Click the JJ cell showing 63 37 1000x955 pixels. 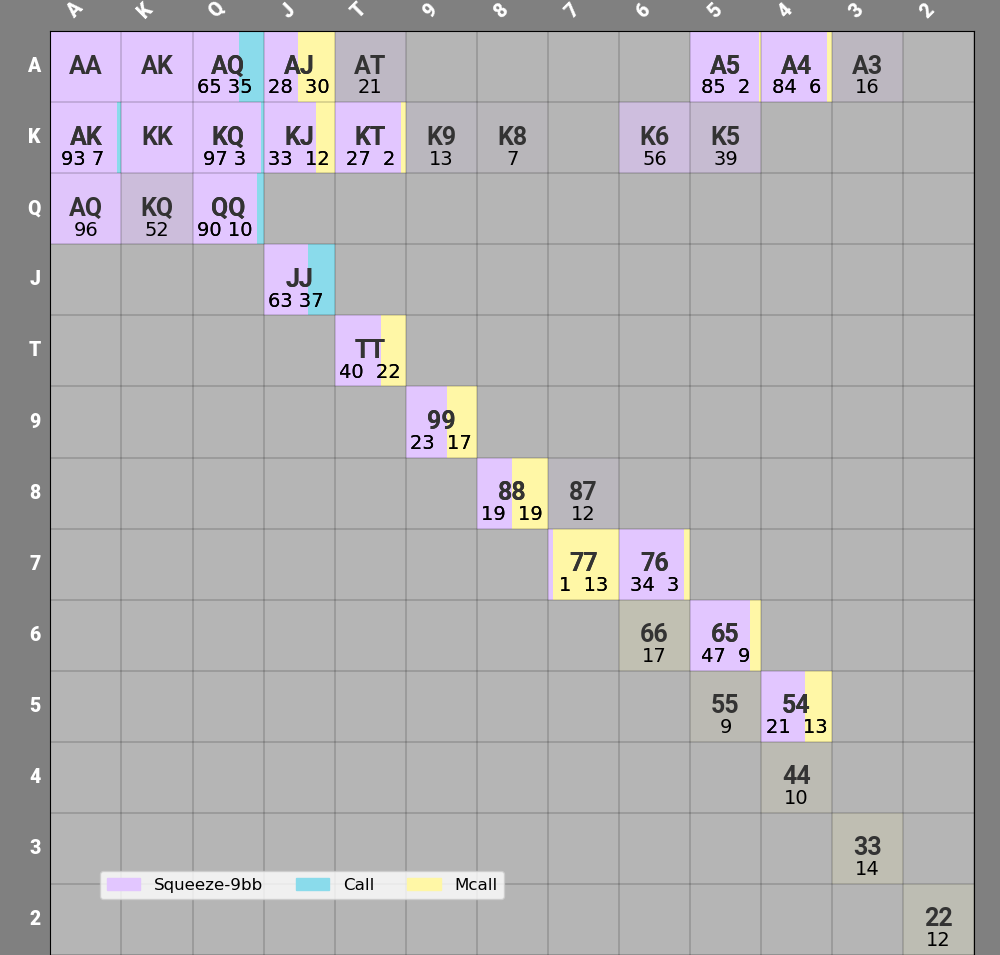click(x=299, y=280)
